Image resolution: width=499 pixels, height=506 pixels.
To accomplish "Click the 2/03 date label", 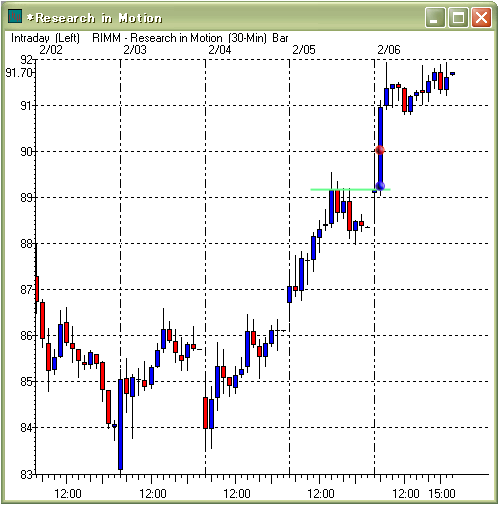I will [x=135, y=50].
